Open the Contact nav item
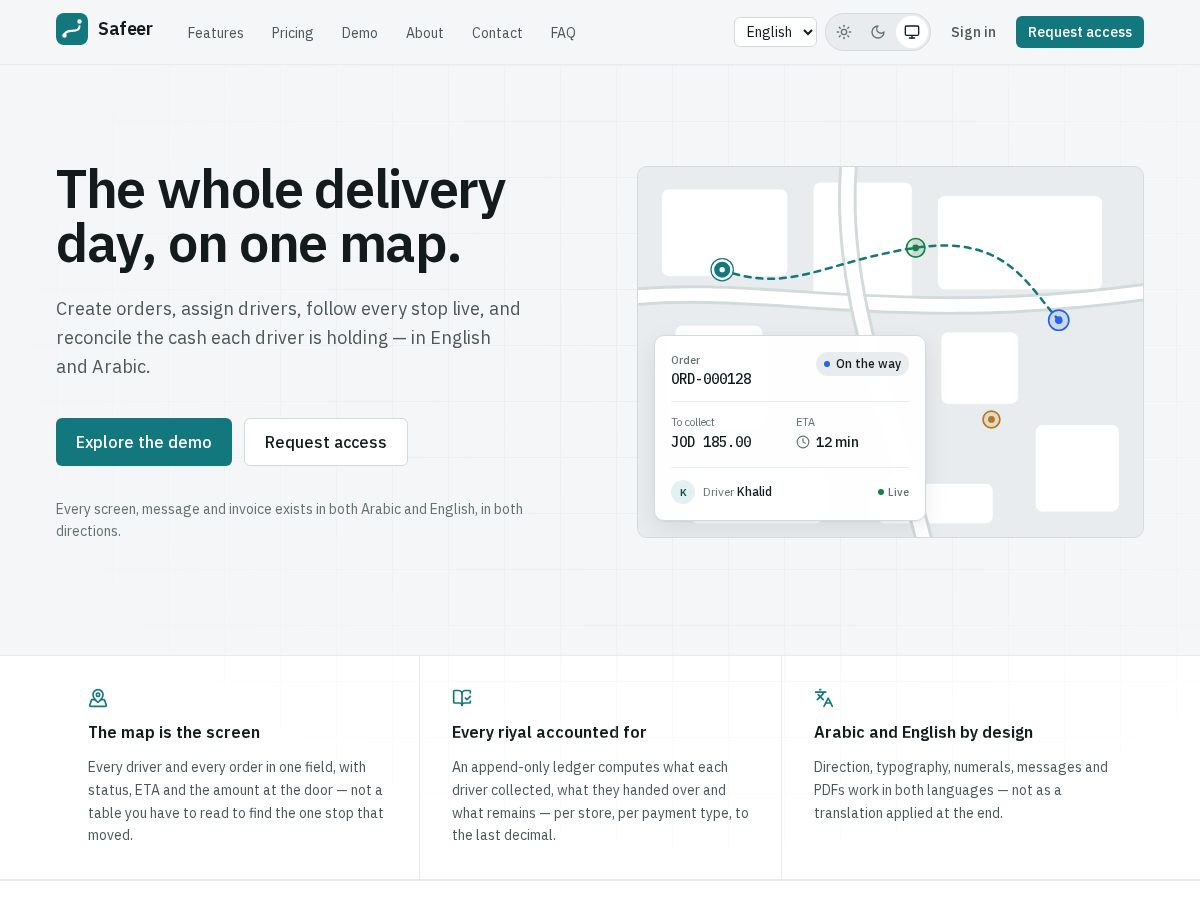The image size is (1200, 900). click(x=497, y=33)
